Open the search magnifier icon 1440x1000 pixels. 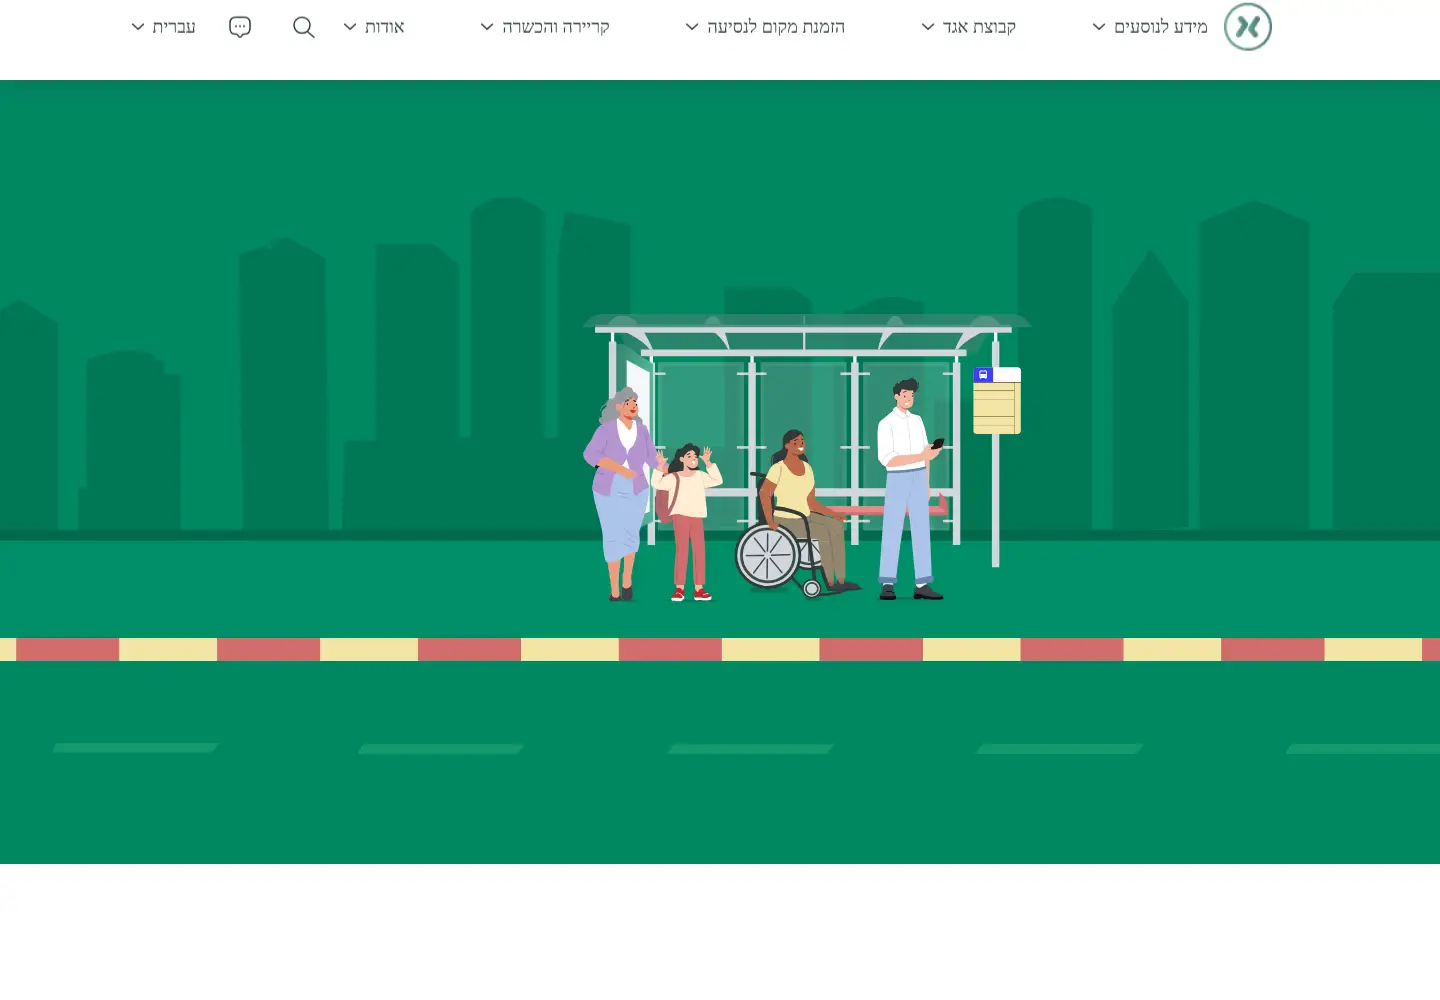coord(304,27)
